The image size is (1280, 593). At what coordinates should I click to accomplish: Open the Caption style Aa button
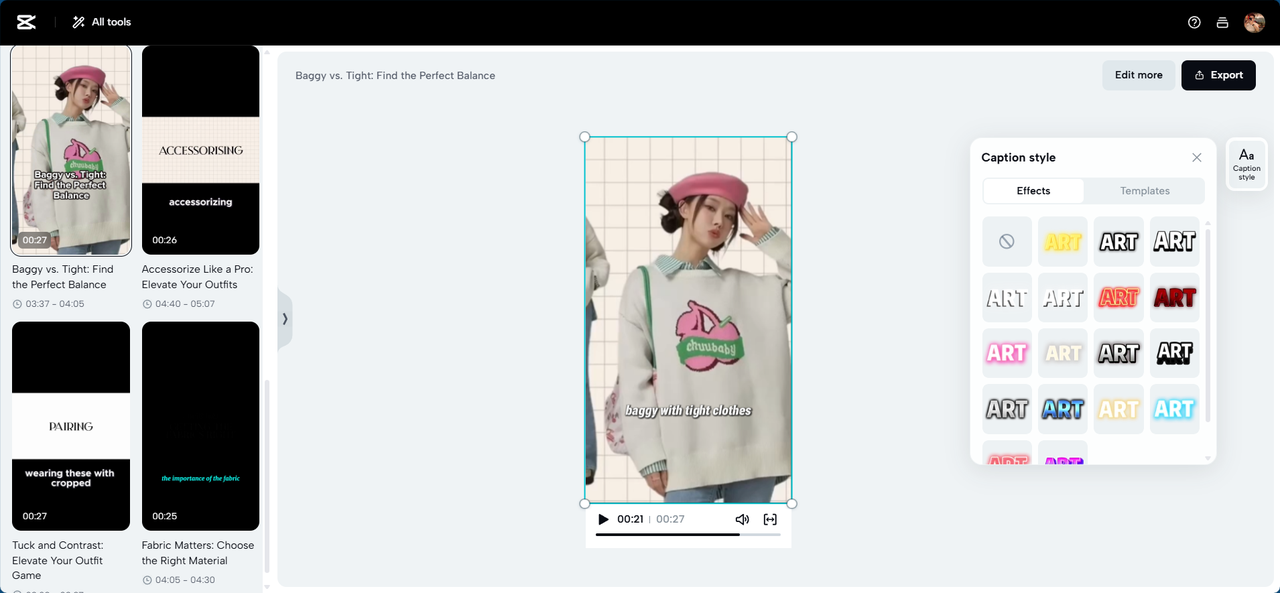pos(1246,163)
